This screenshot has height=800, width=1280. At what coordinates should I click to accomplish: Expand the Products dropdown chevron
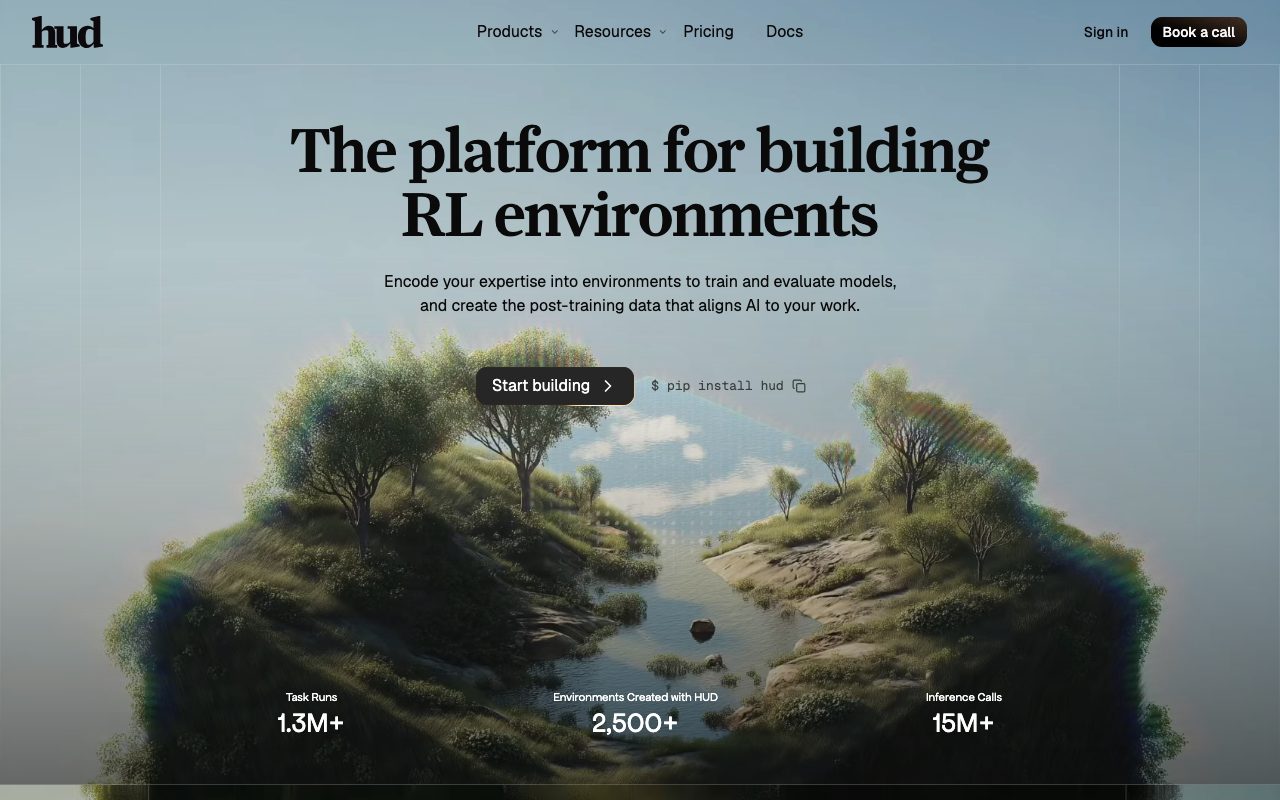554,32
